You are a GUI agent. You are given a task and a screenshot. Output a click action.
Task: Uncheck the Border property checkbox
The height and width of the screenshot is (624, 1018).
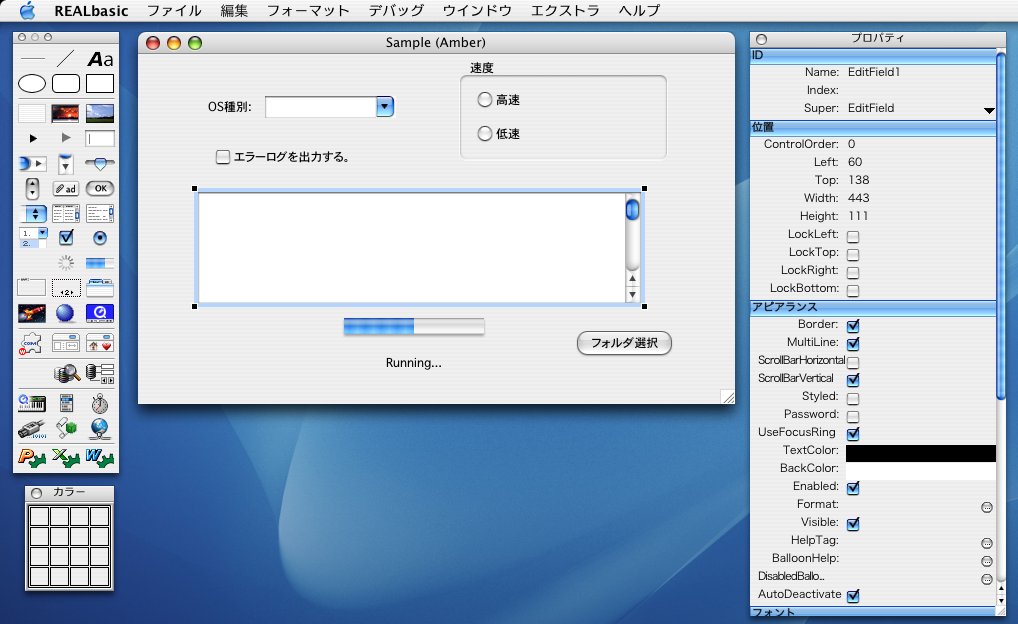tap(853, 325)
